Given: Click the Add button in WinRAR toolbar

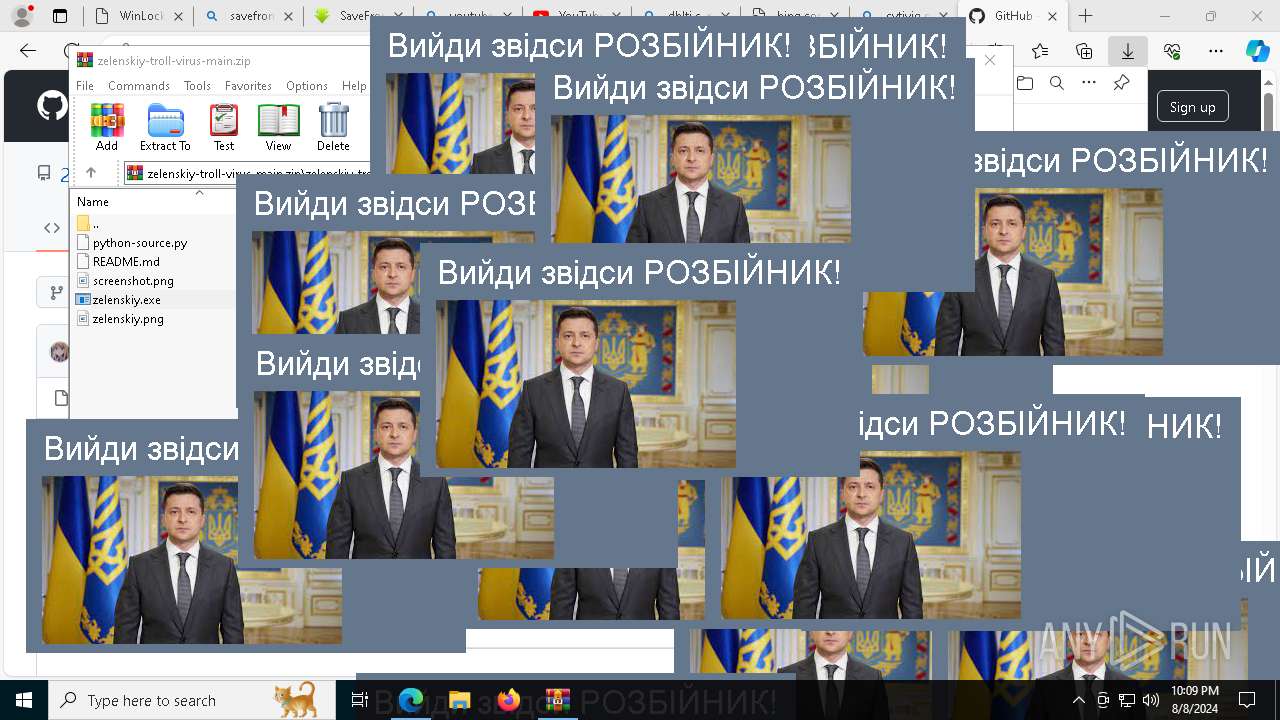Looking at the screenshot, I should tap(107, 127).
